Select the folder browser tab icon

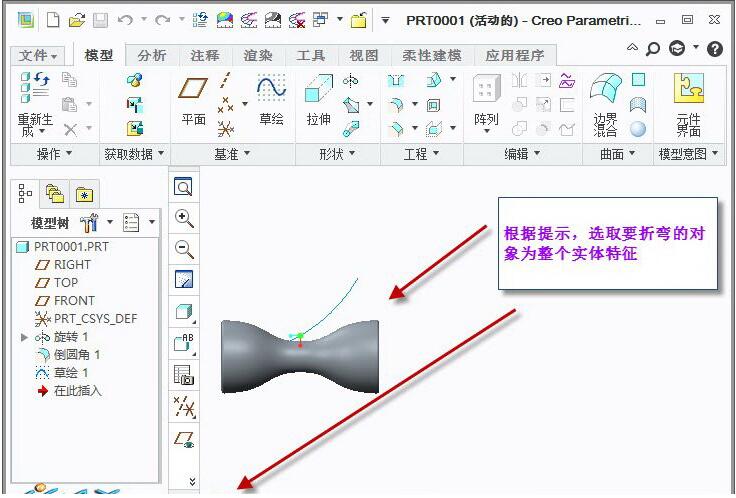(55, 193)
